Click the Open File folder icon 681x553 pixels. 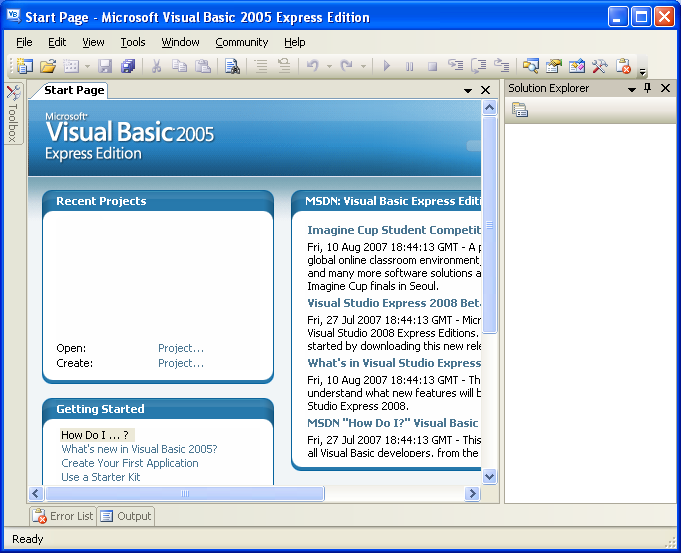pos(48,66)
